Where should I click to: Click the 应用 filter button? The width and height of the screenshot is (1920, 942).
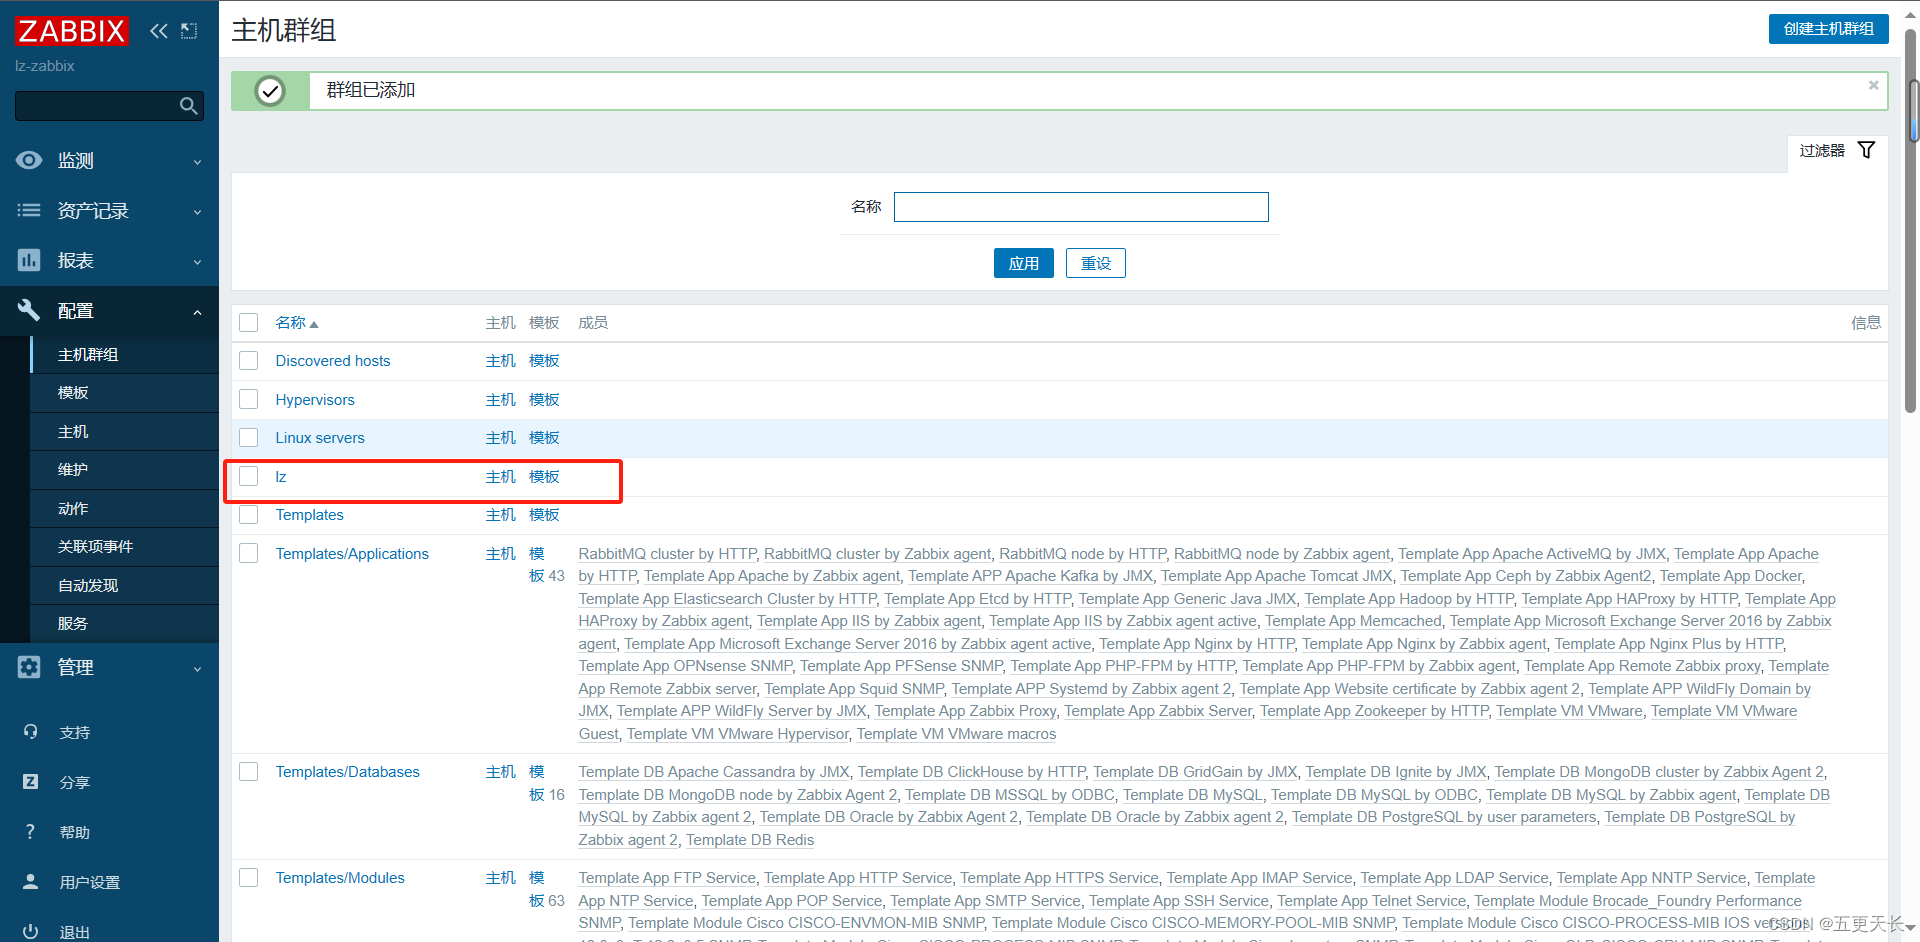pyautogui.click(x=1023, y=263)
